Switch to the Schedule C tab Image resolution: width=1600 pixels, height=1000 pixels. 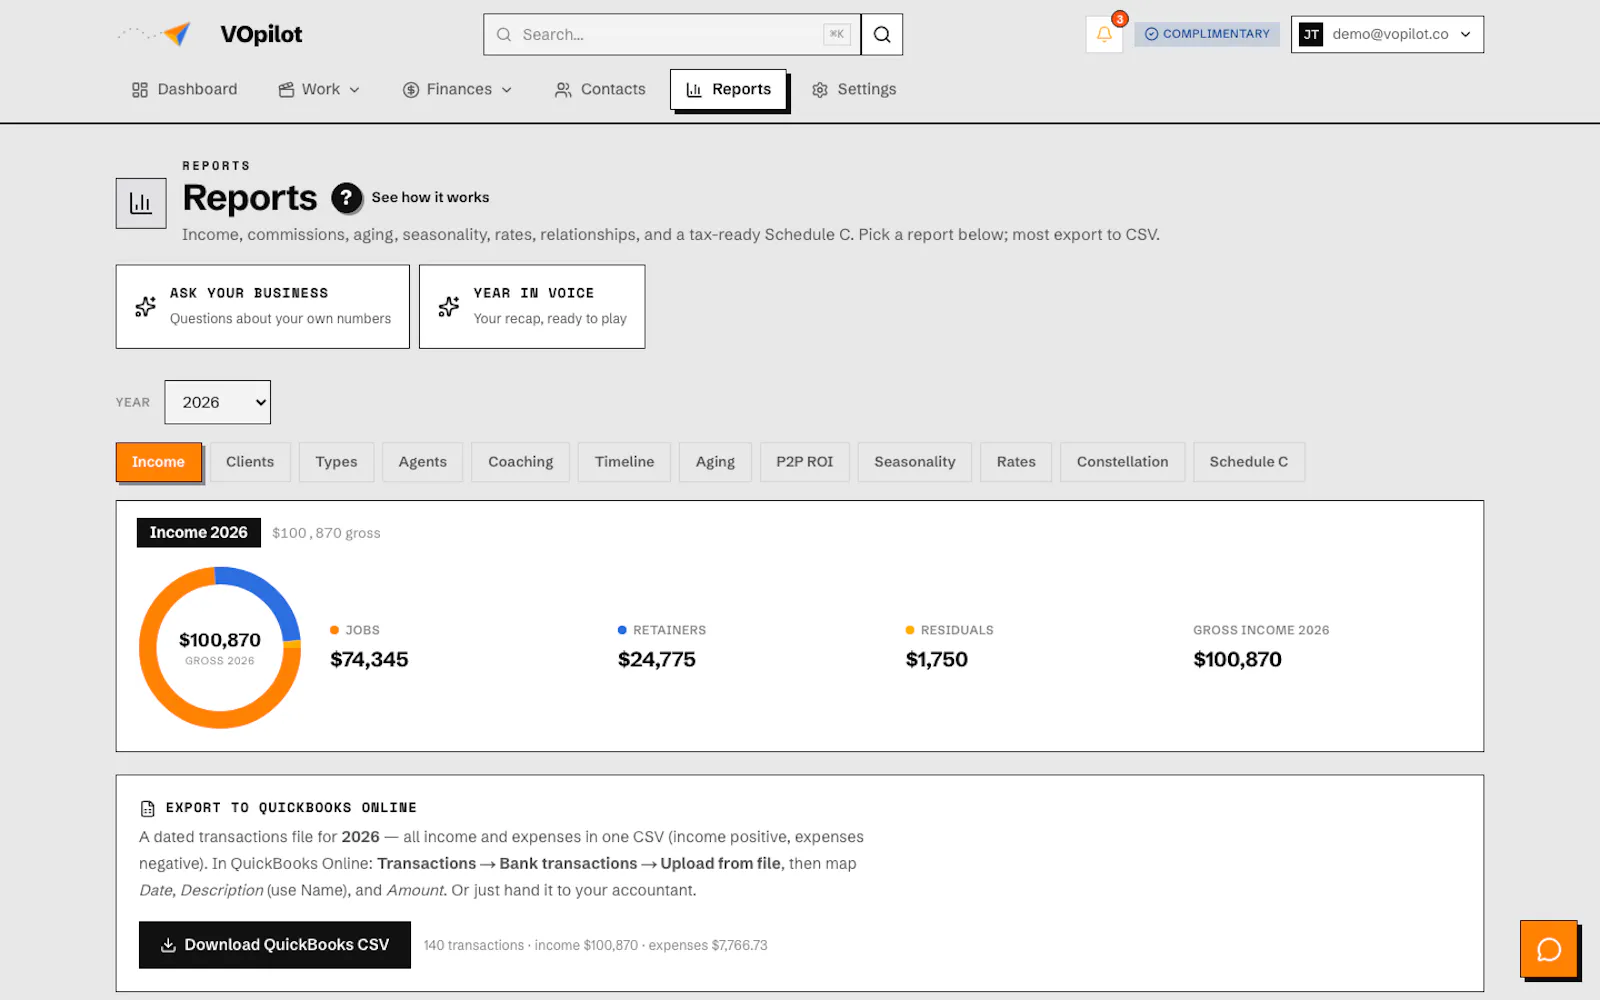point(1249,462)
